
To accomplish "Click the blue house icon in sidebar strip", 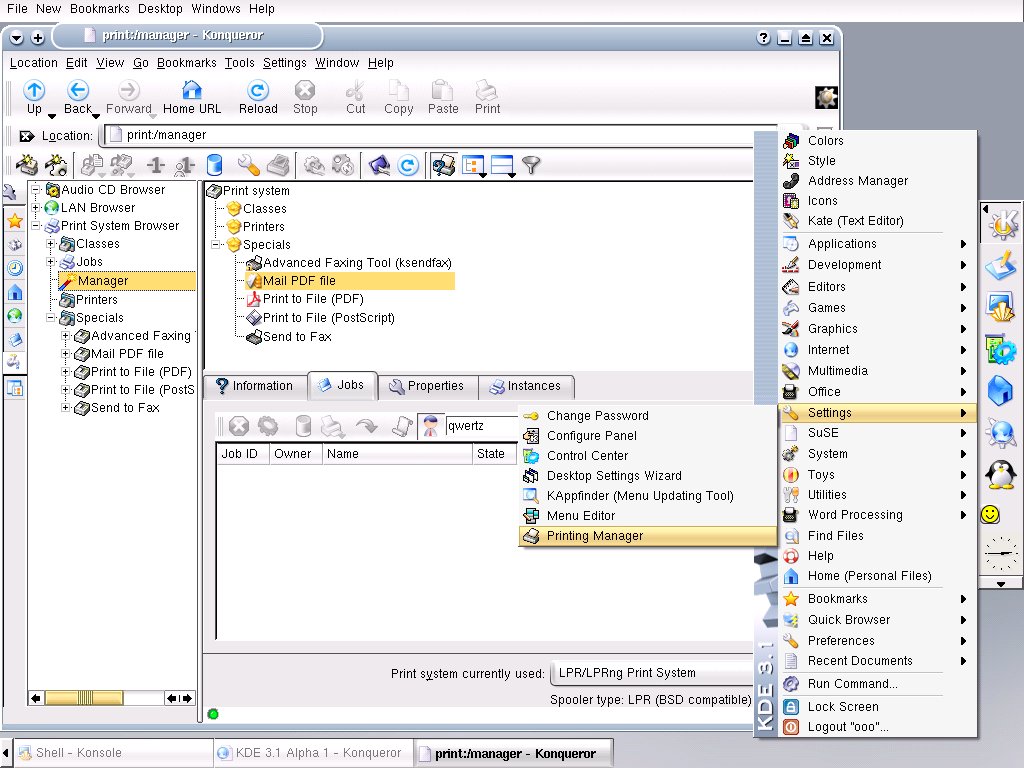I will (14, 292).
